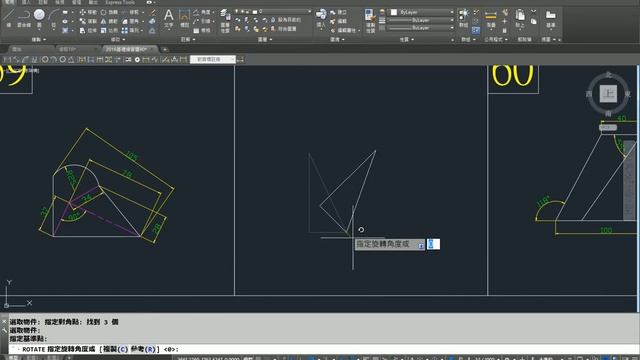Screen dimensions: 640x360
Task: Close the command line window
Action: (x=4, y=321)
